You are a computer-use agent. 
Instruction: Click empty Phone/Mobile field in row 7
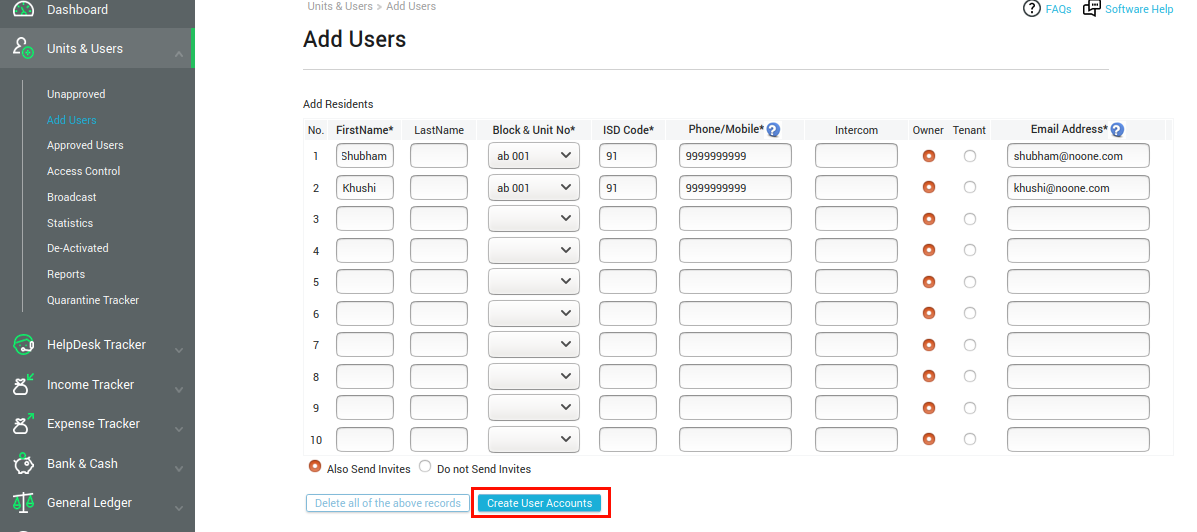735,344
